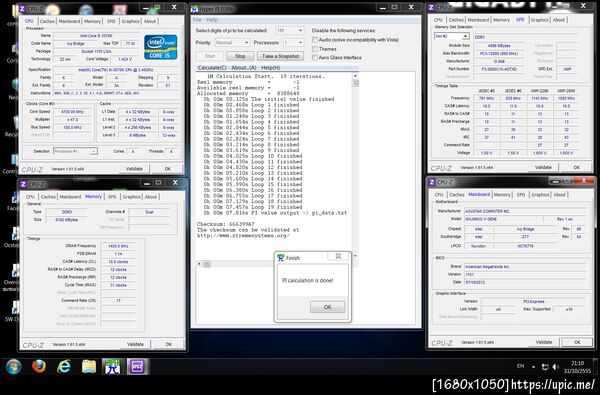The image size is (600, 395).
Task: Click the EN language indicator in the tray
Action: click(x=520, y=366)
